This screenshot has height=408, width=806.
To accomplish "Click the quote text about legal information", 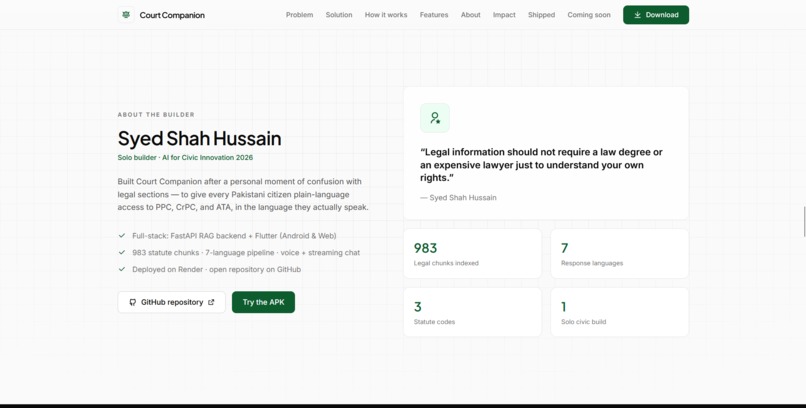I will pyautogui.click(x=541, y=164).
